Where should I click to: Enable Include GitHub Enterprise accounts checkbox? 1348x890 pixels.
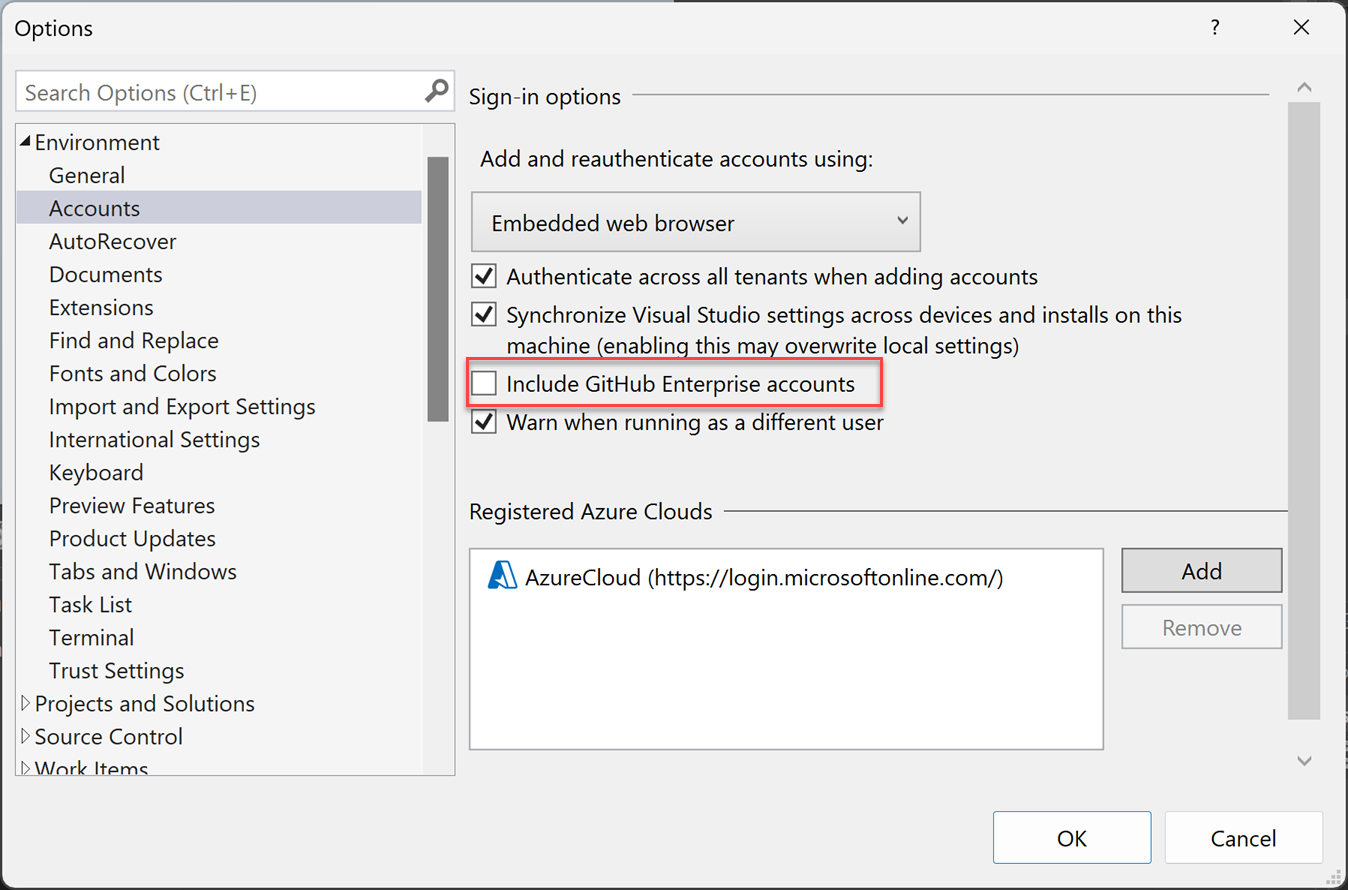(485, 384)
